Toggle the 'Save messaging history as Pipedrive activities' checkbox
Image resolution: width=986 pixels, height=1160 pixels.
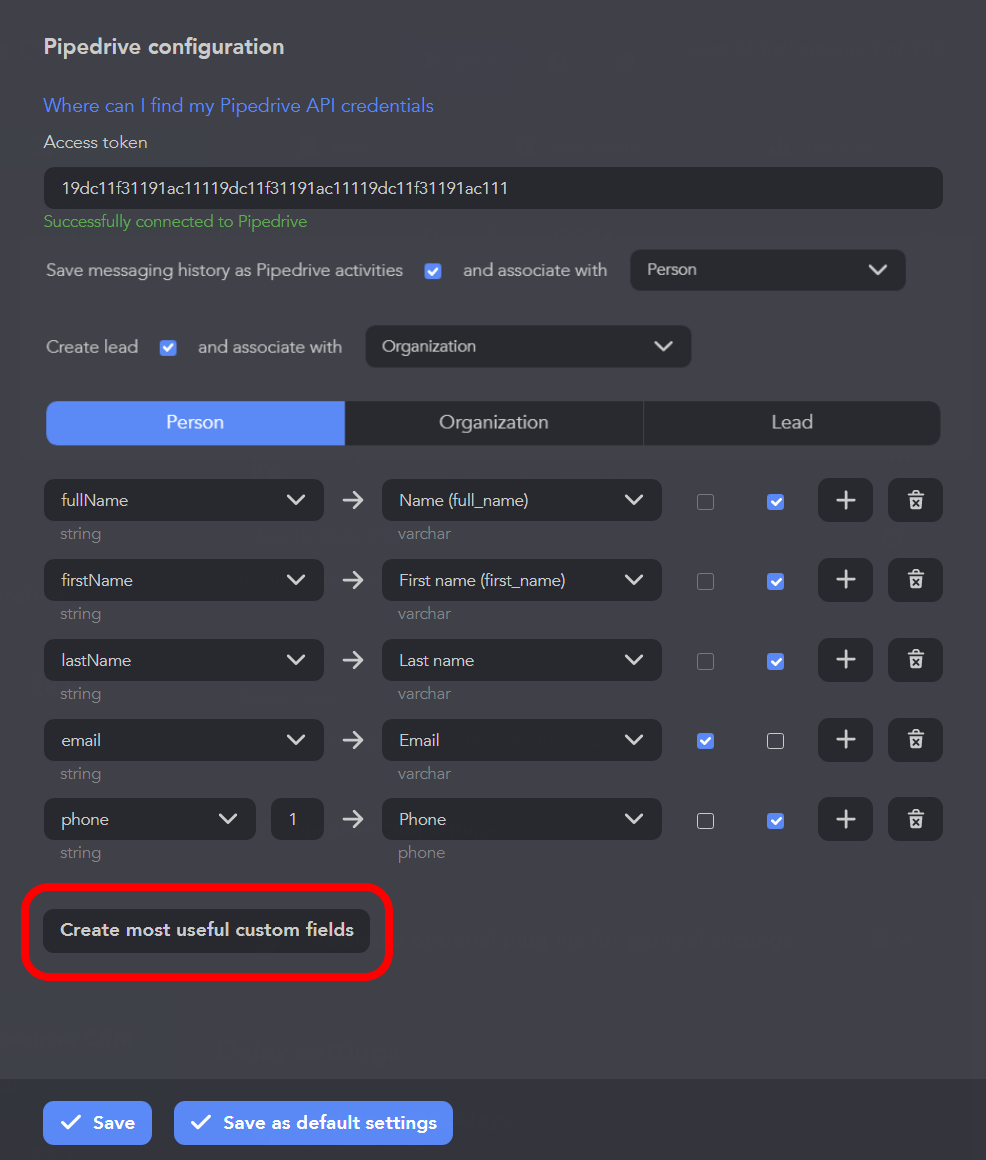click(433, 271)
